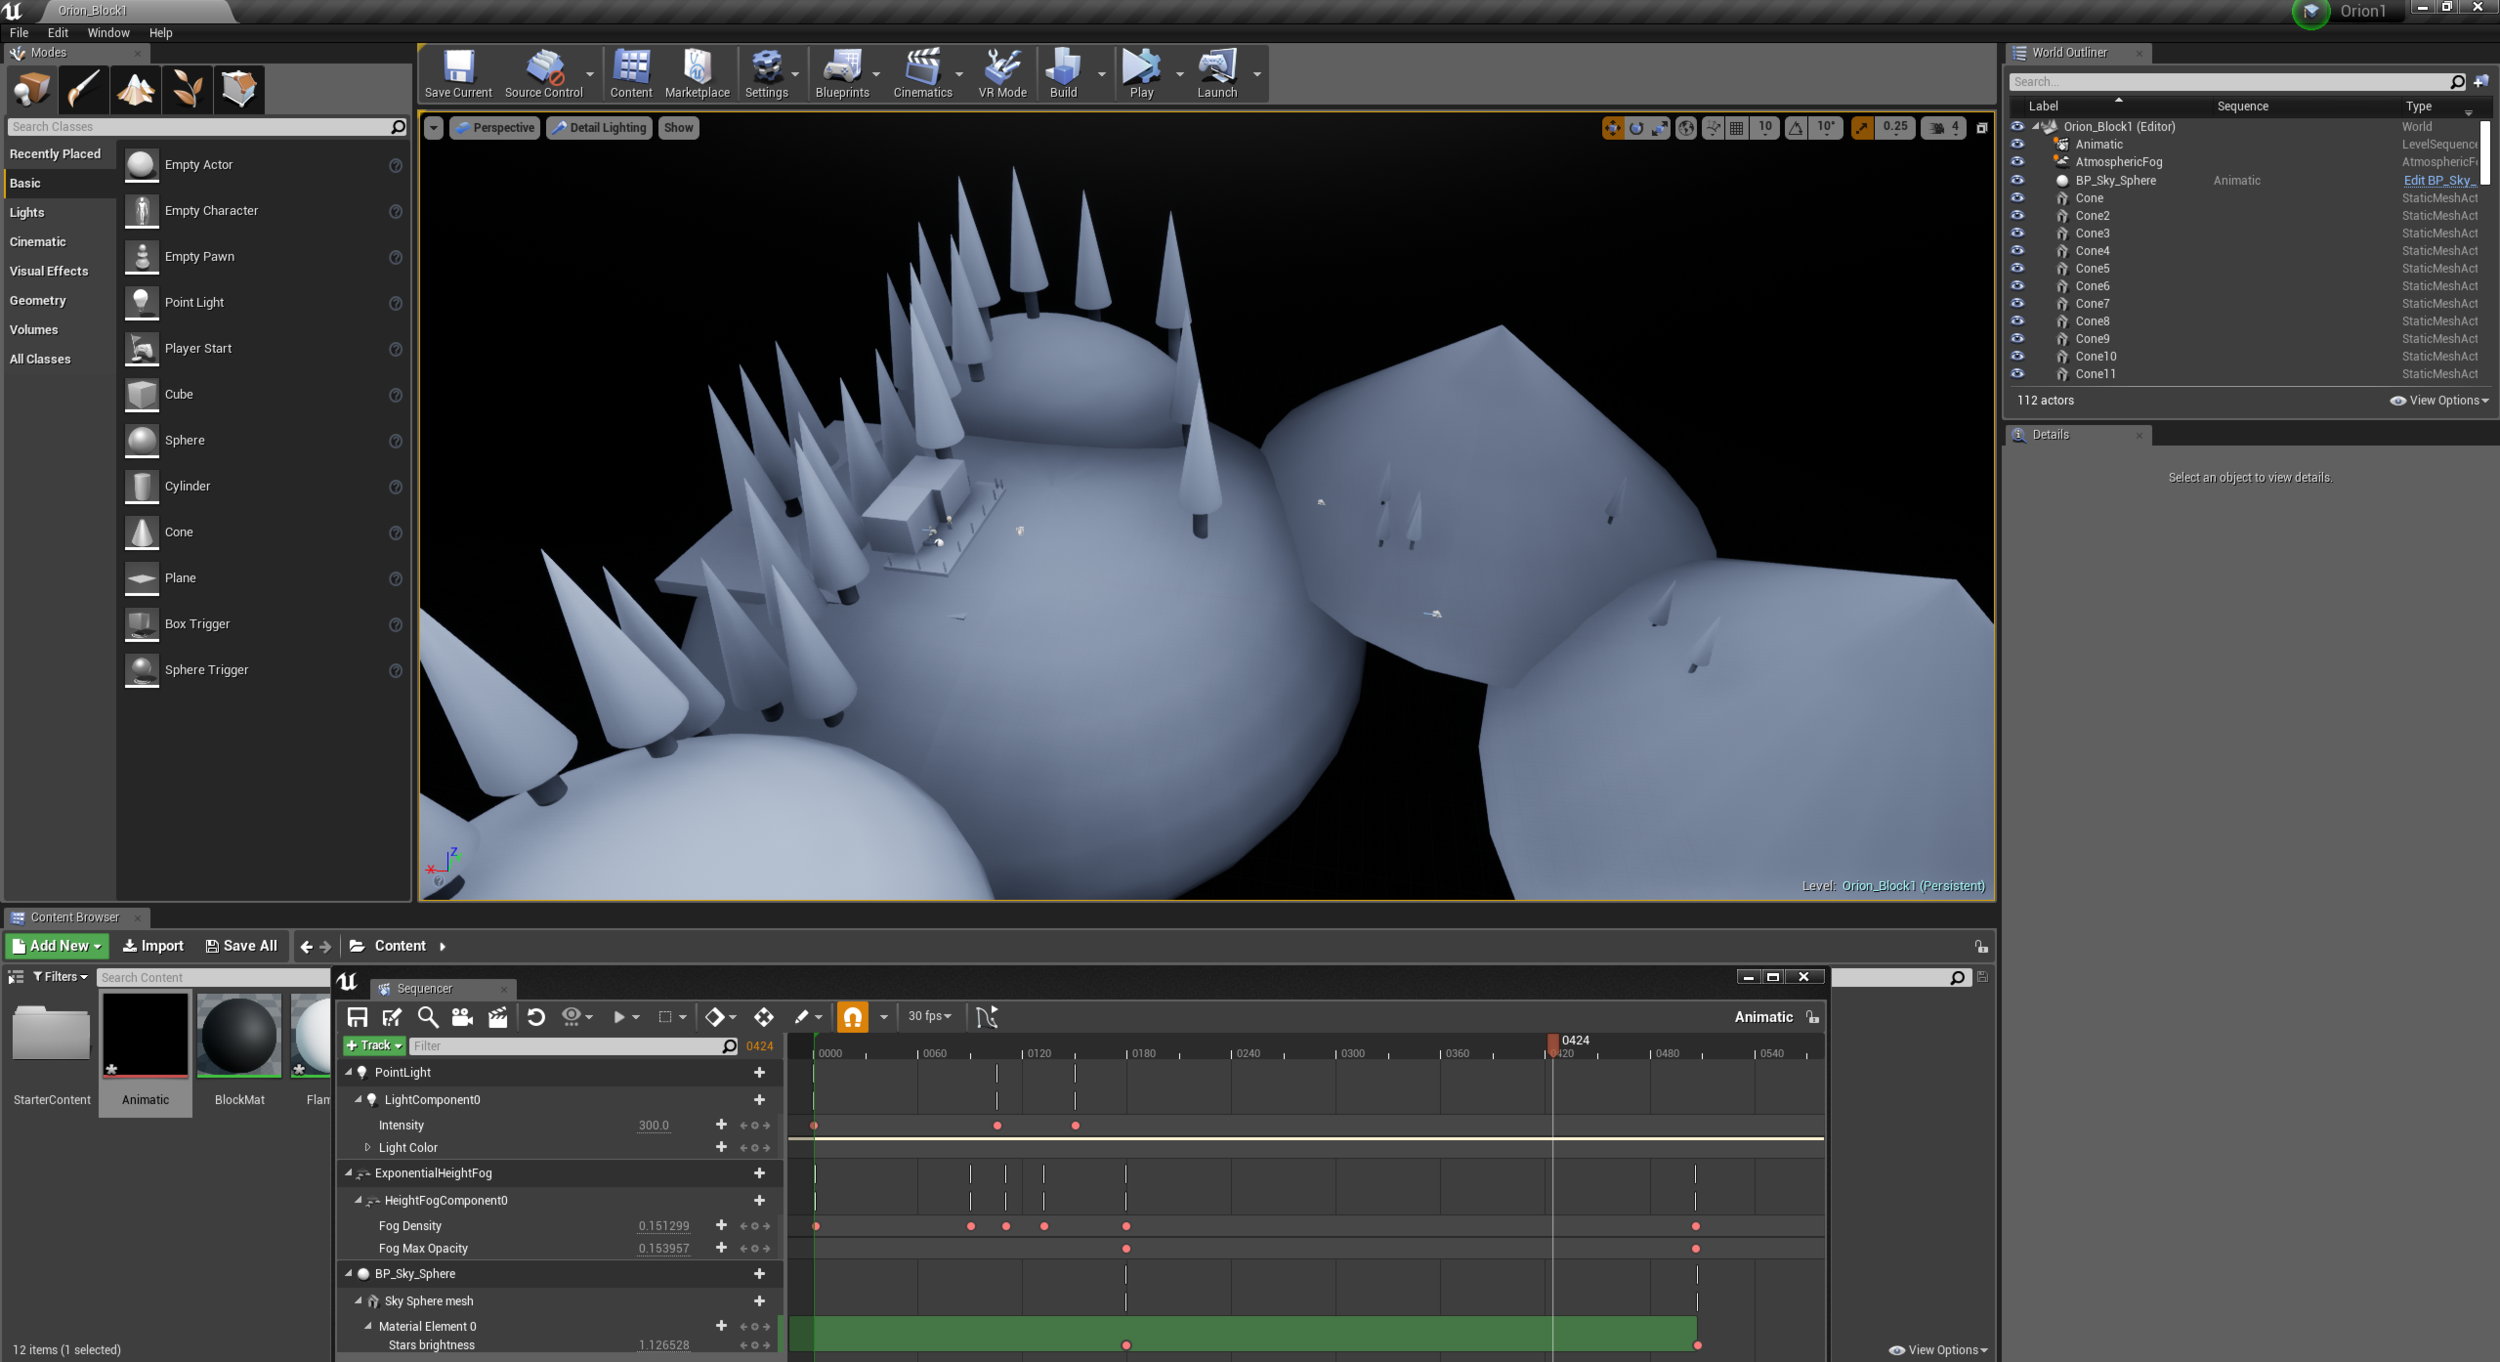The image size is (2500, 1362).
Task: Open the 30 fps dropdown
Action: pyautogui.click(x=929, y=1016)
